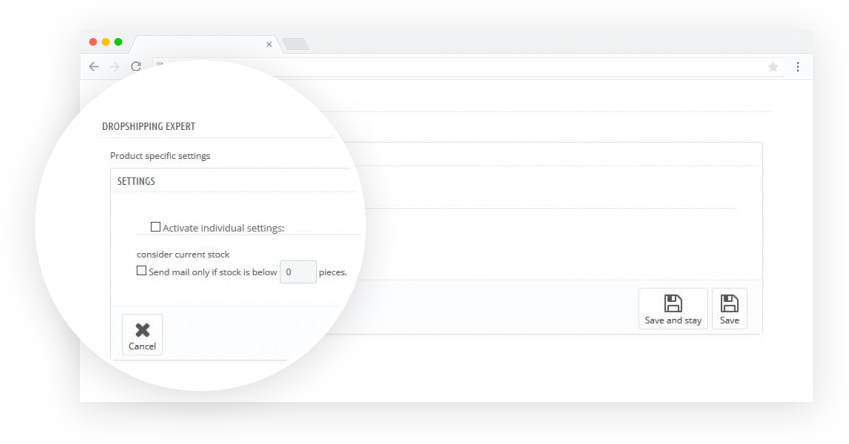Click the red close window button

click(93, 42)
